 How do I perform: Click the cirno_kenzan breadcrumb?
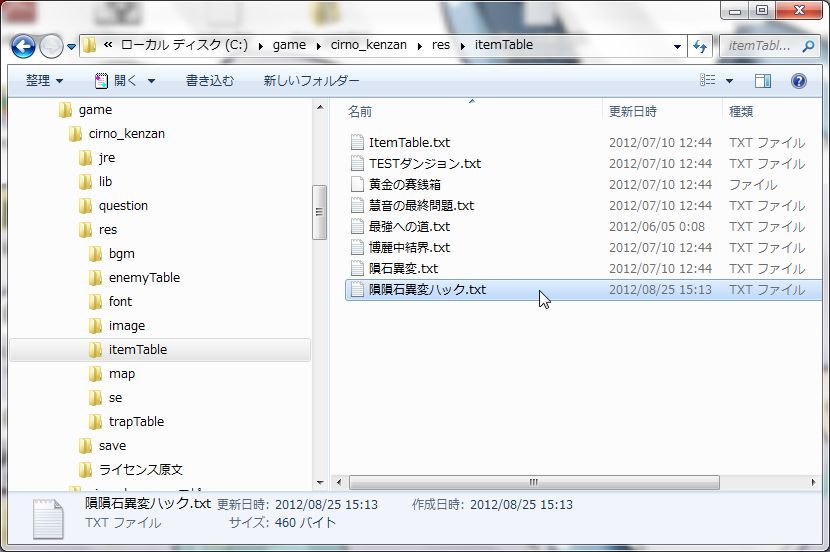point(368,46)
